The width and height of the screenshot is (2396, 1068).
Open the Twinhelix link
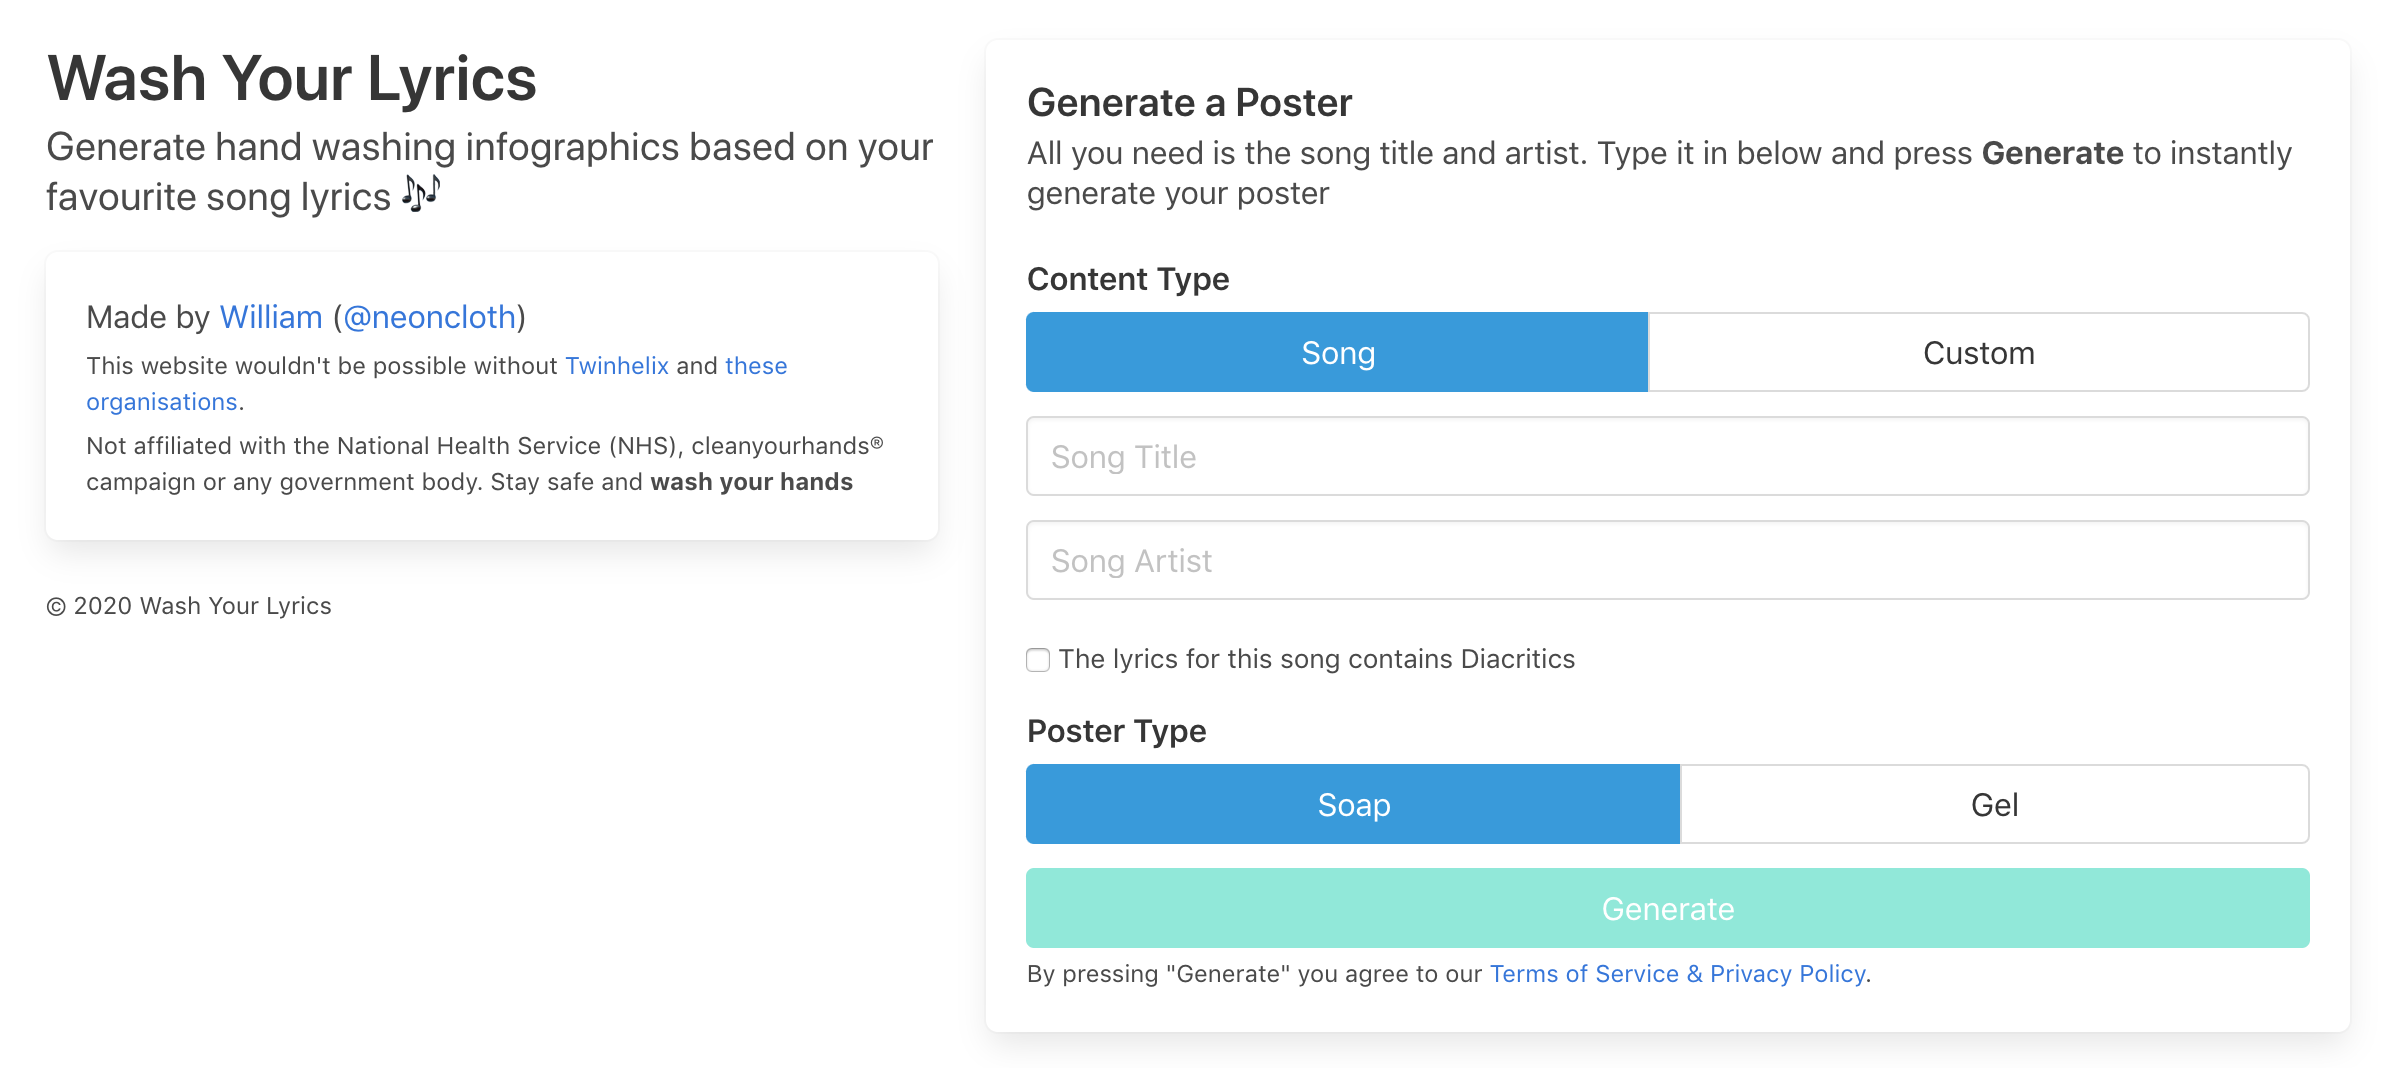coord(616,366)
